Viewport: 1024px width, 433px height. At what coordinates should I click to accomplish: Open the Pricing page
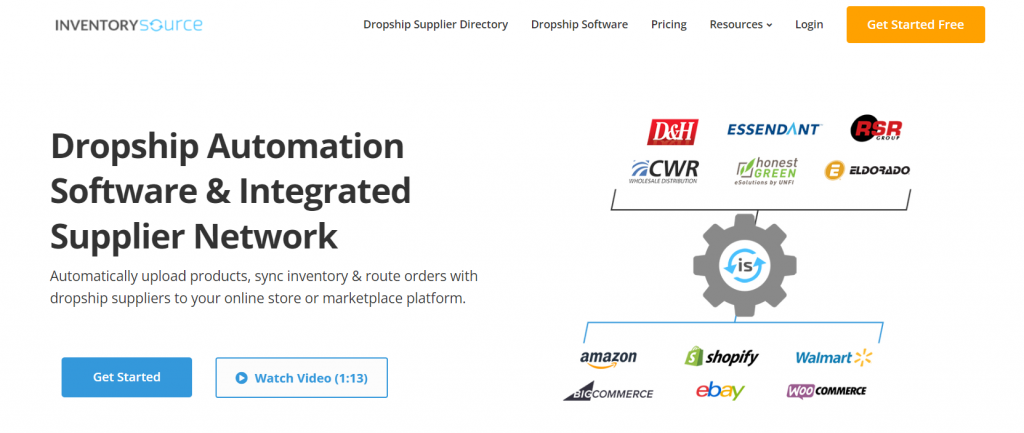point(669,25)
